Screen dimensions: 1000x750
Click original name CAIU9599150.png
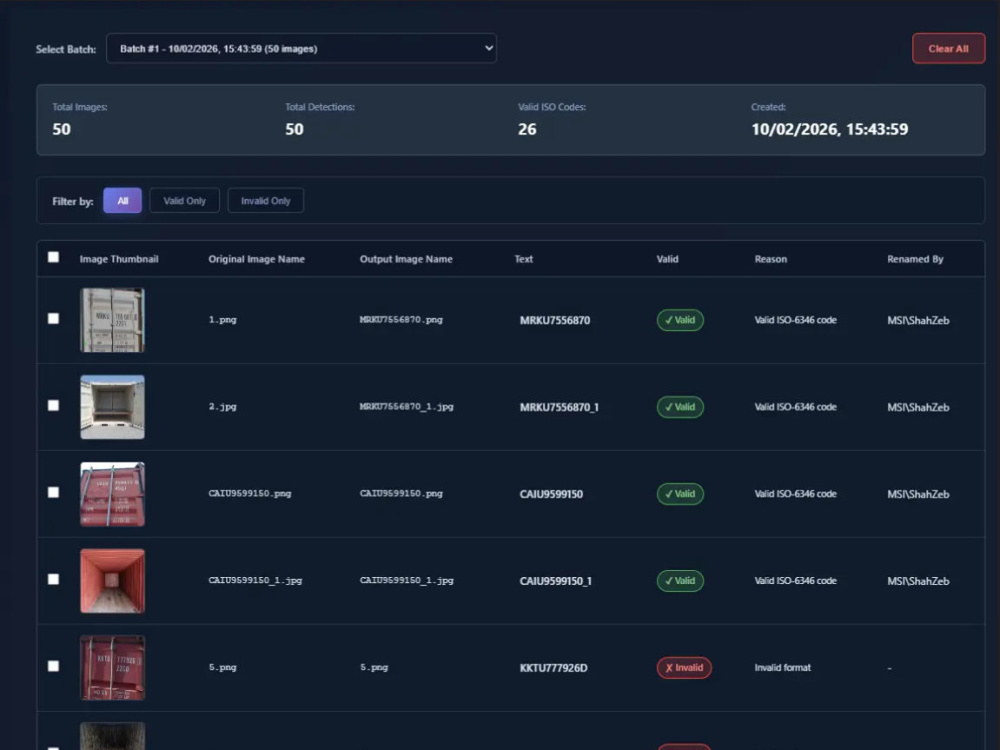tap(250, 493)
